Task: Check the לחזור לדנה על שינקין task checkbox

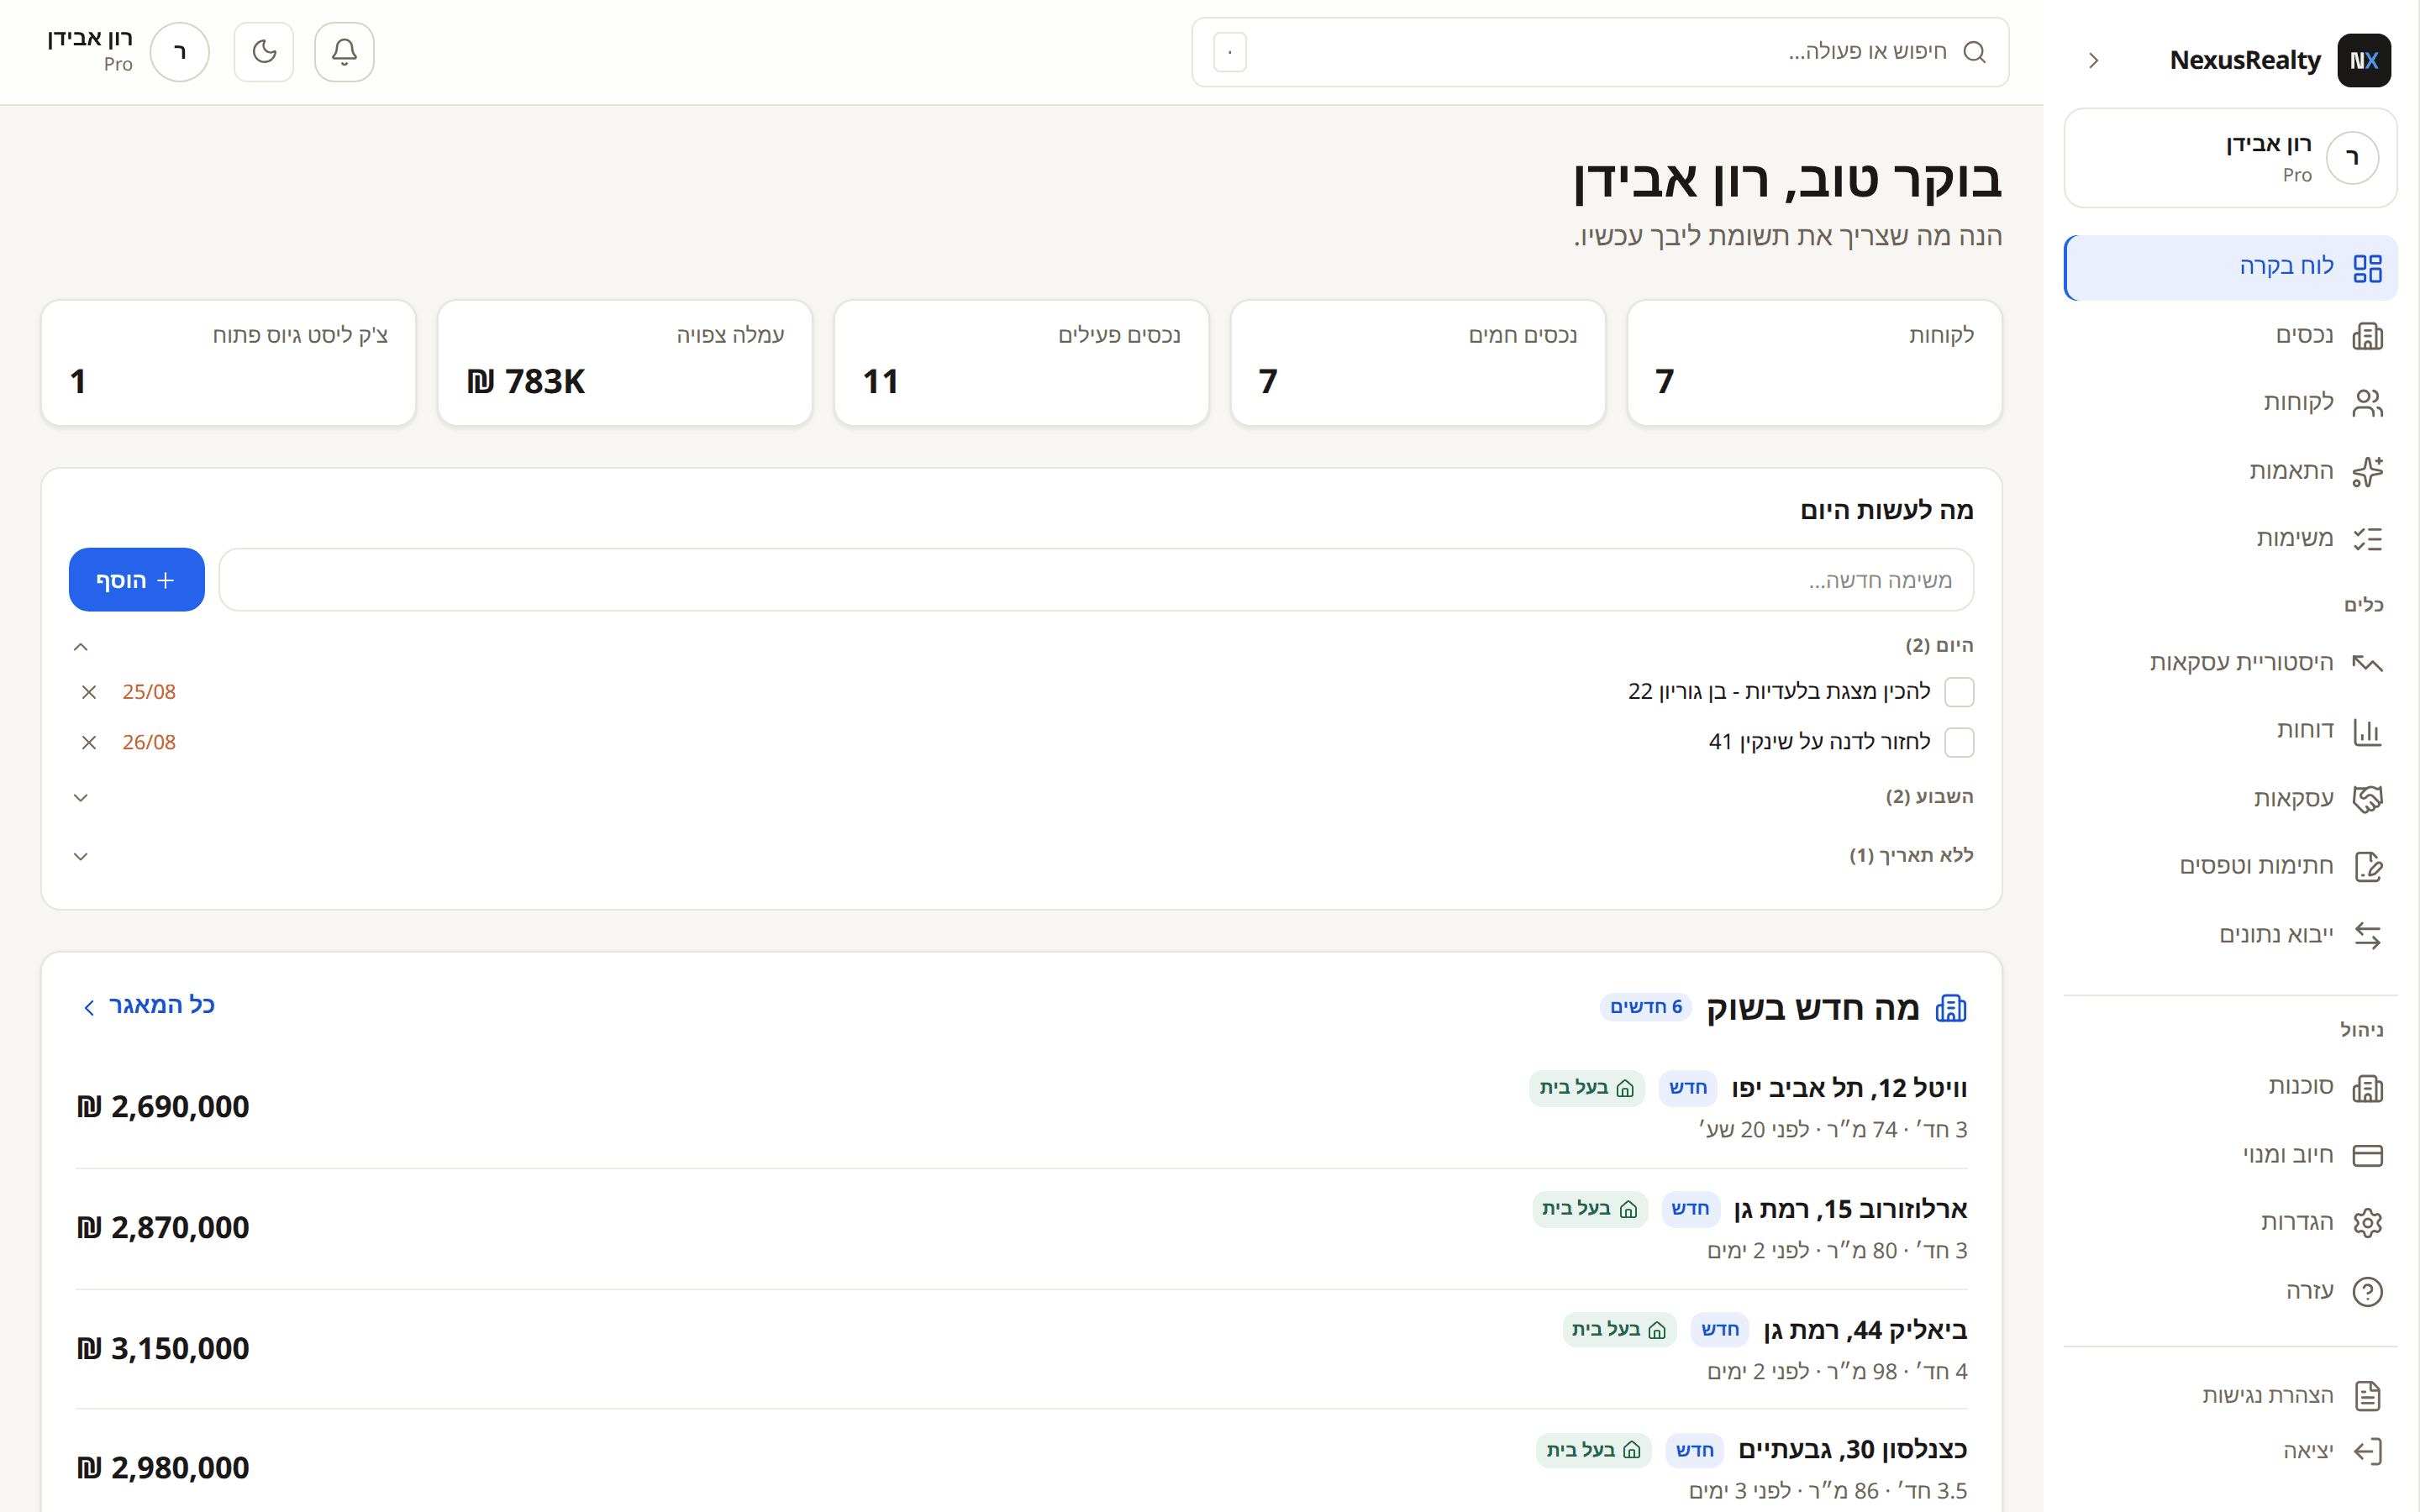Action: (x=1959, y=743)
